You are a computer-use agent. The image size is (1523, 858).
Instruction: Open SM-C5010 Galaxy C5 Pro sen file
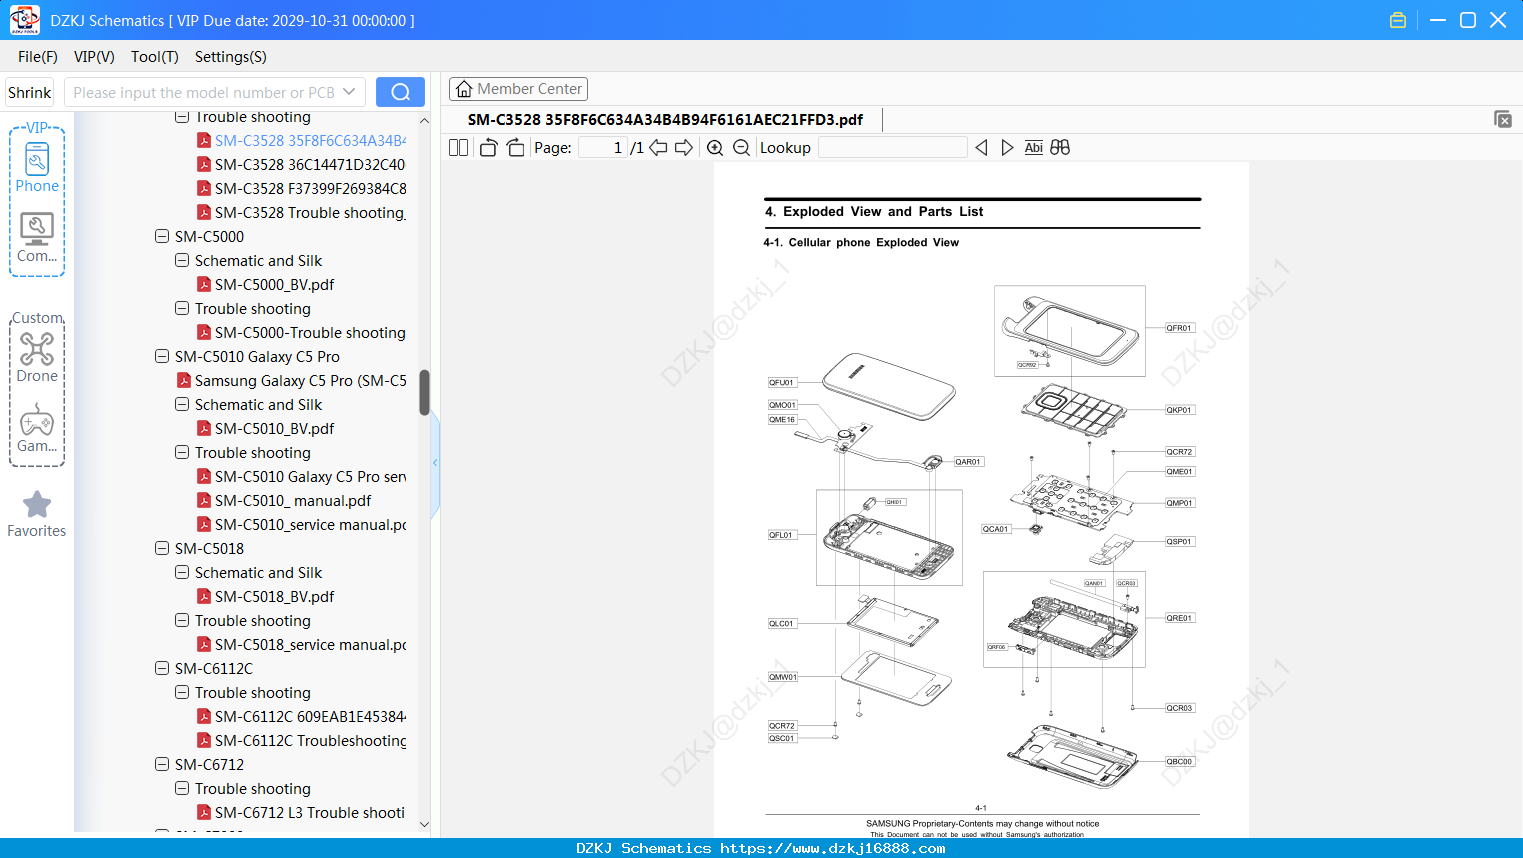(x=310, y=477)
